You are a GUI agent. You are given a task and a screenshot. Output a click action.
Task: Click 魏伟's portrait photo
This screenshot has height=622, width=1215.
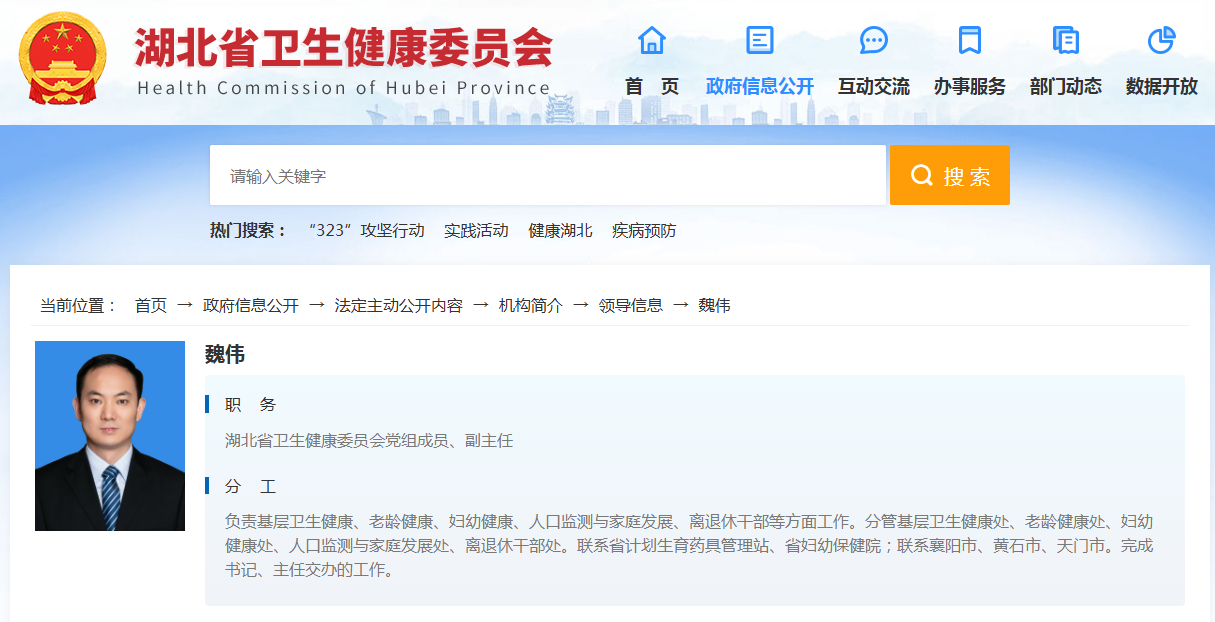pyautogui.click(x=109, y=435)
